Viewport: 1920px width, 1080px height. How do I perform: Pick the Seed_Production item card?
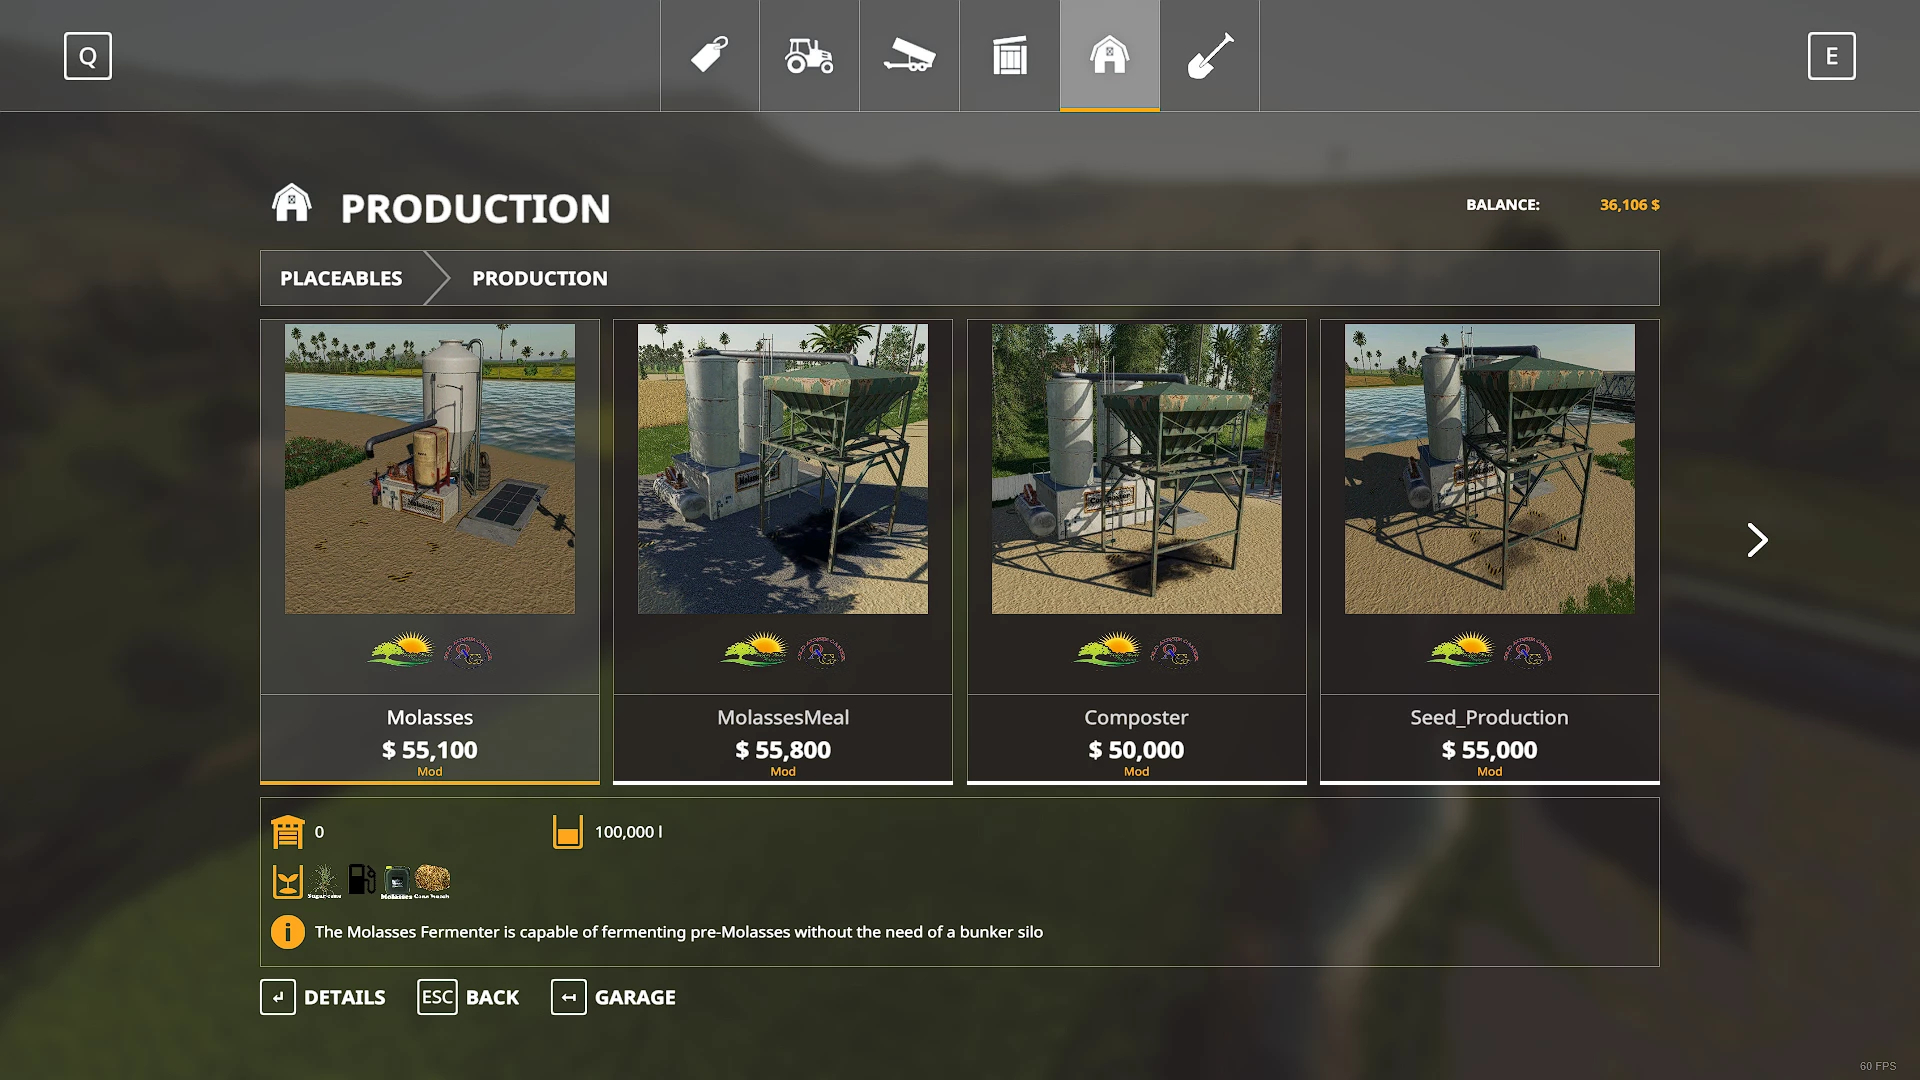pyautogui.click(x=1489, y=550)
